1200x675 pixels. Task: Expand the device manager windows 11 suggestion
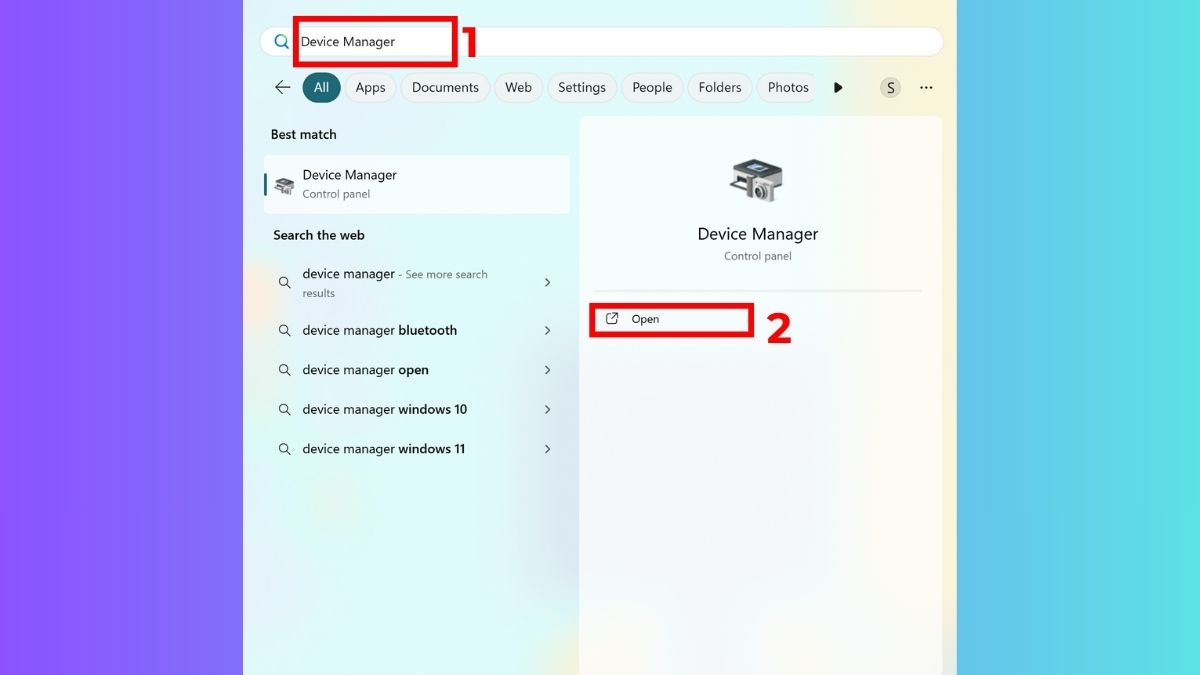pos(547,448)
